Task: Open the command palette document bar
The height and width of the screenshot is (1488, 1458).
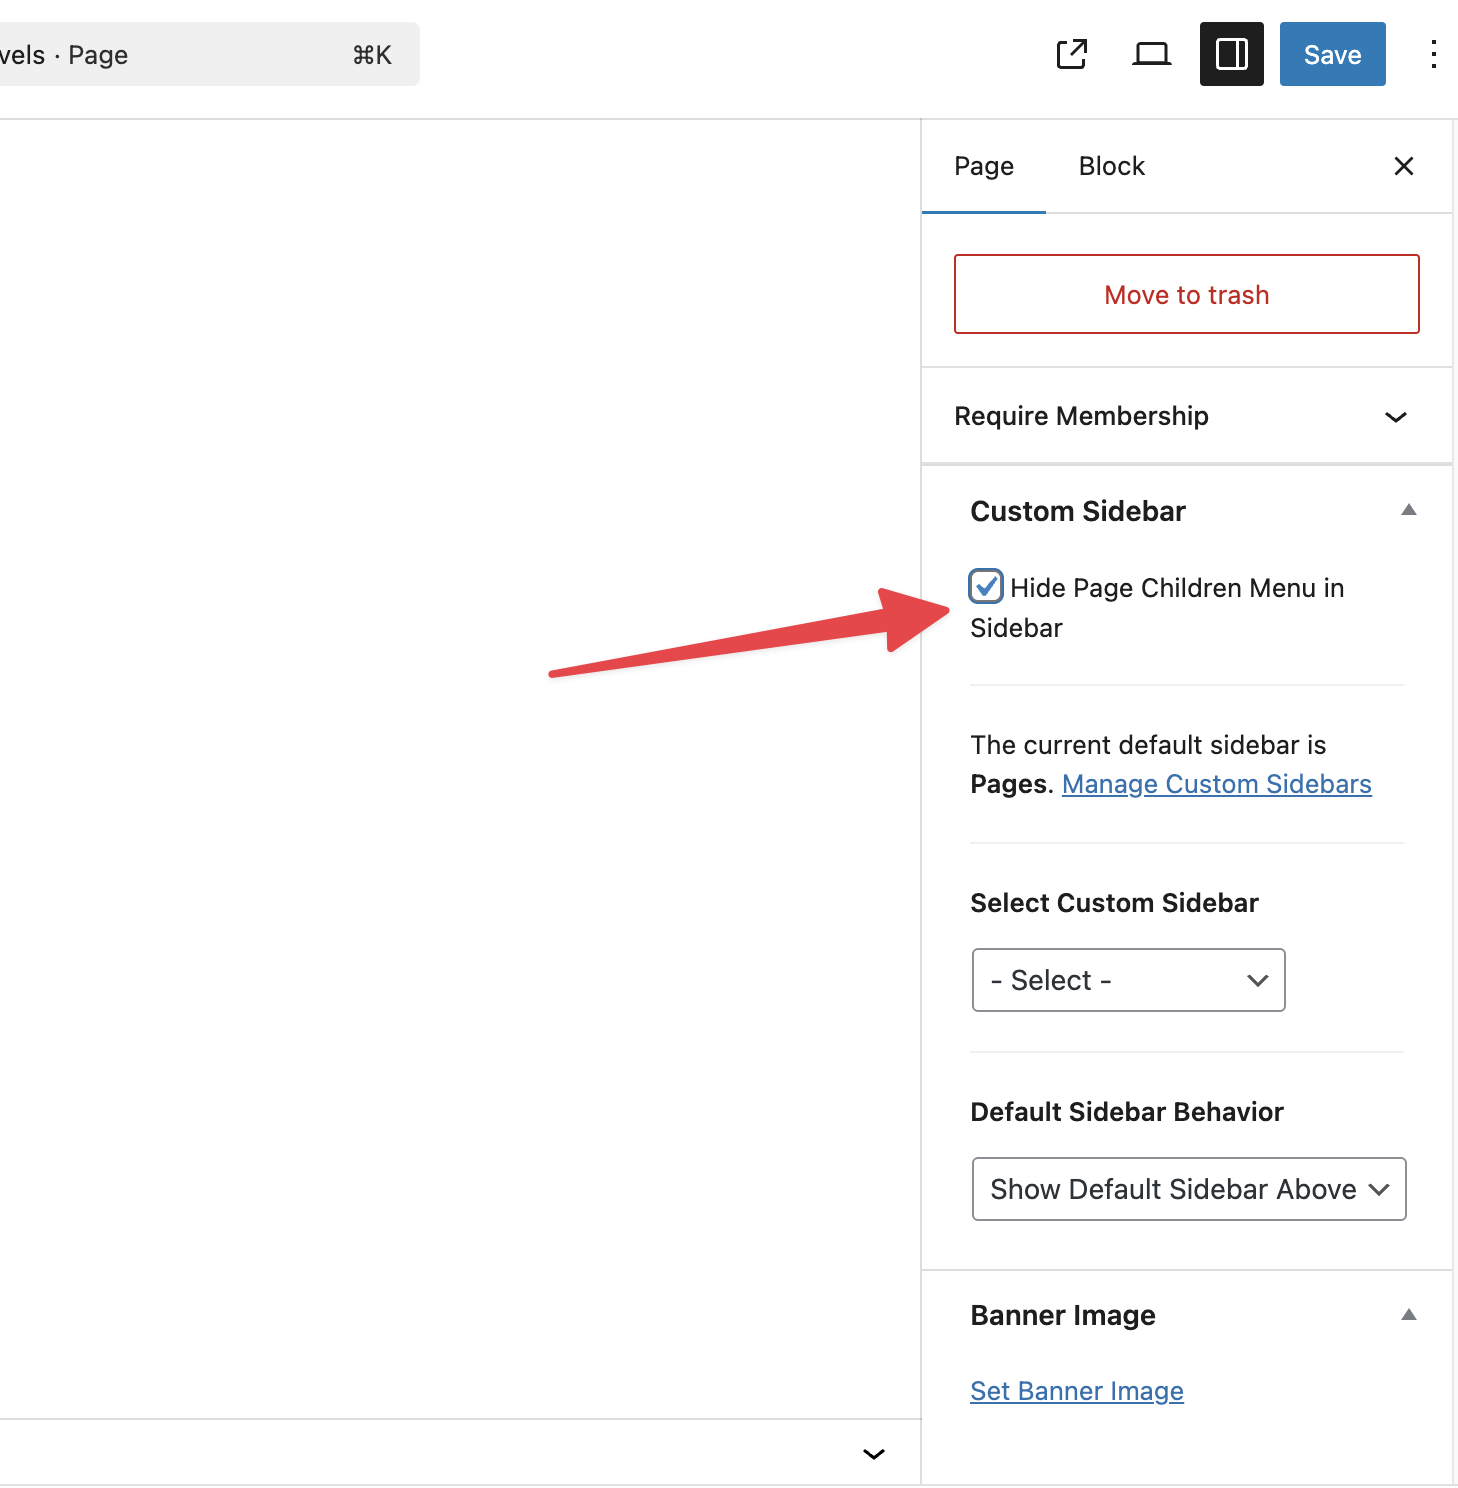Action: [200, 54]
